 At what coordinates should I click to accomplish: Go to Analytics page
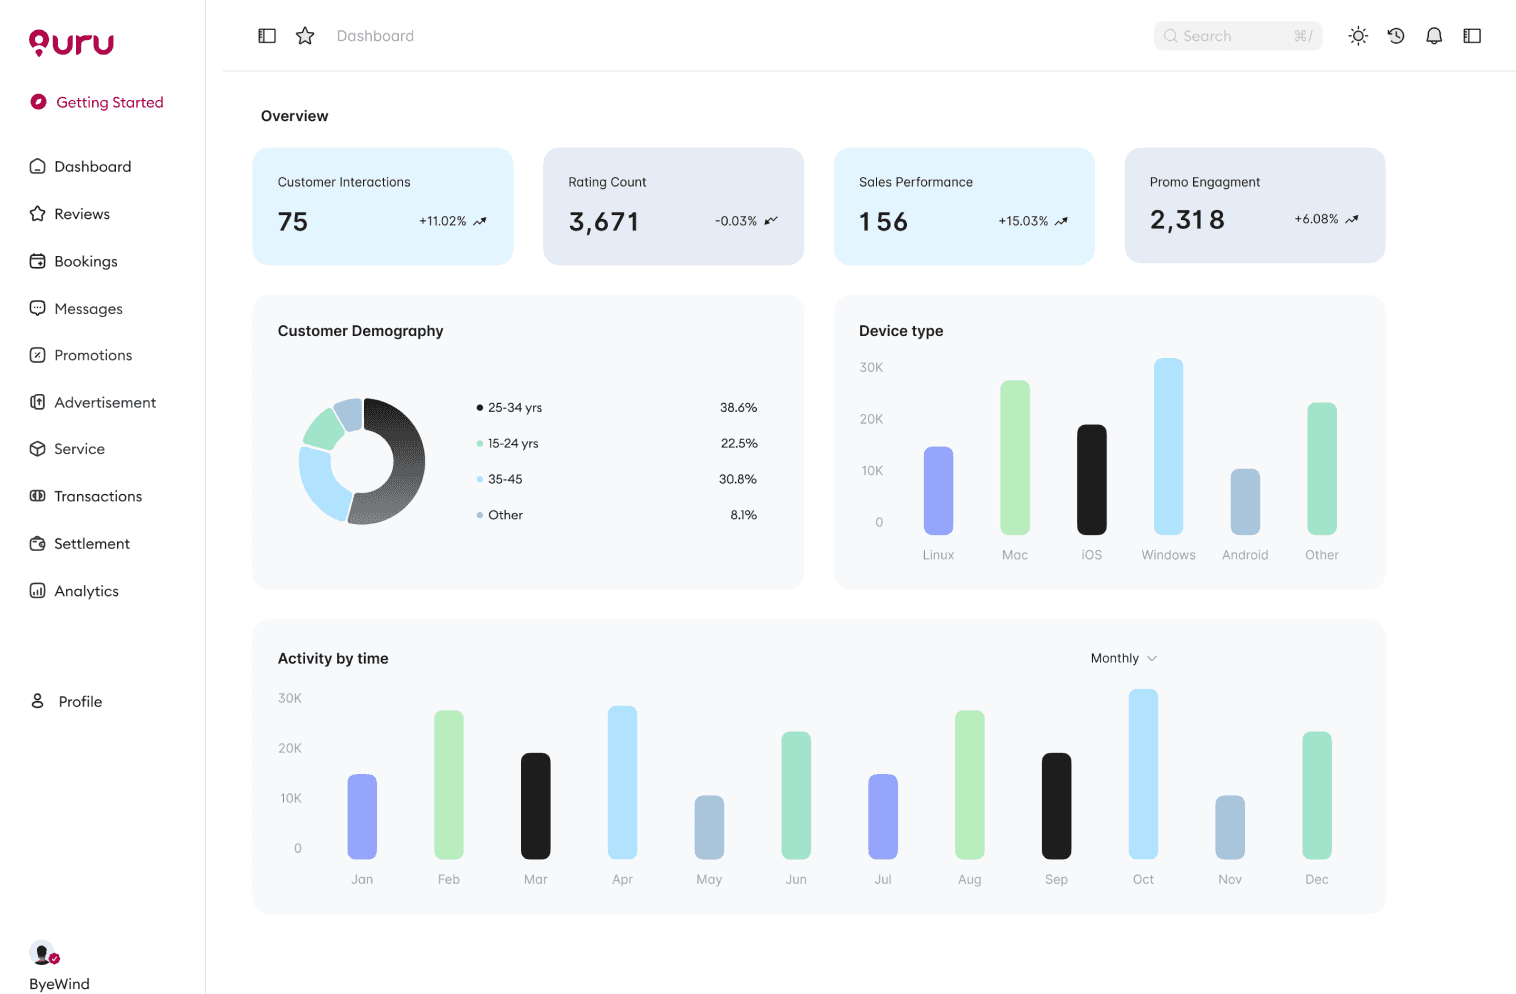(86, 591)
